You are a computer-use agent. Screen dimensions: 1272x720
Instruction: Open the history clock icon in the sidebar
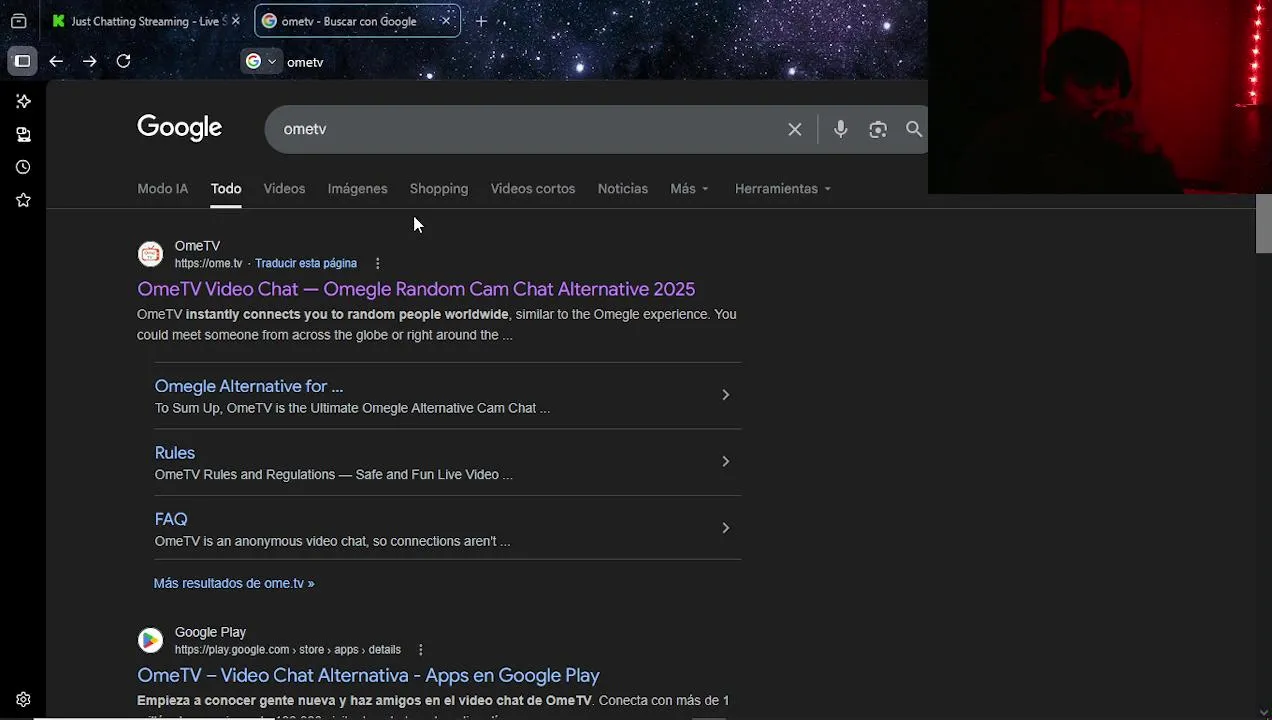tap(23, 167)
